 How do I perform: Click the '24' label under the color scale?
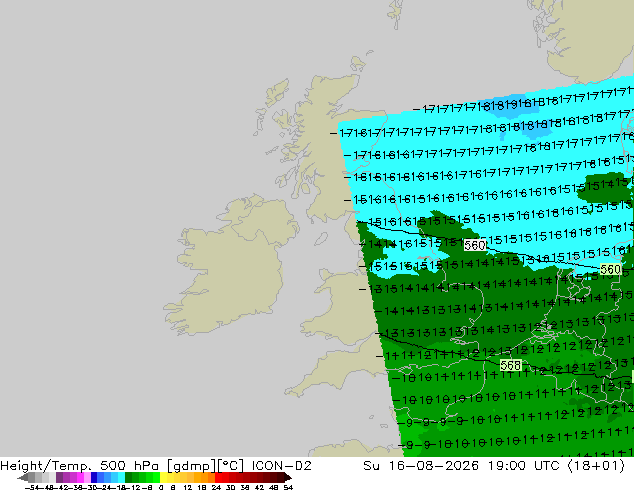(x=216, y=487)
